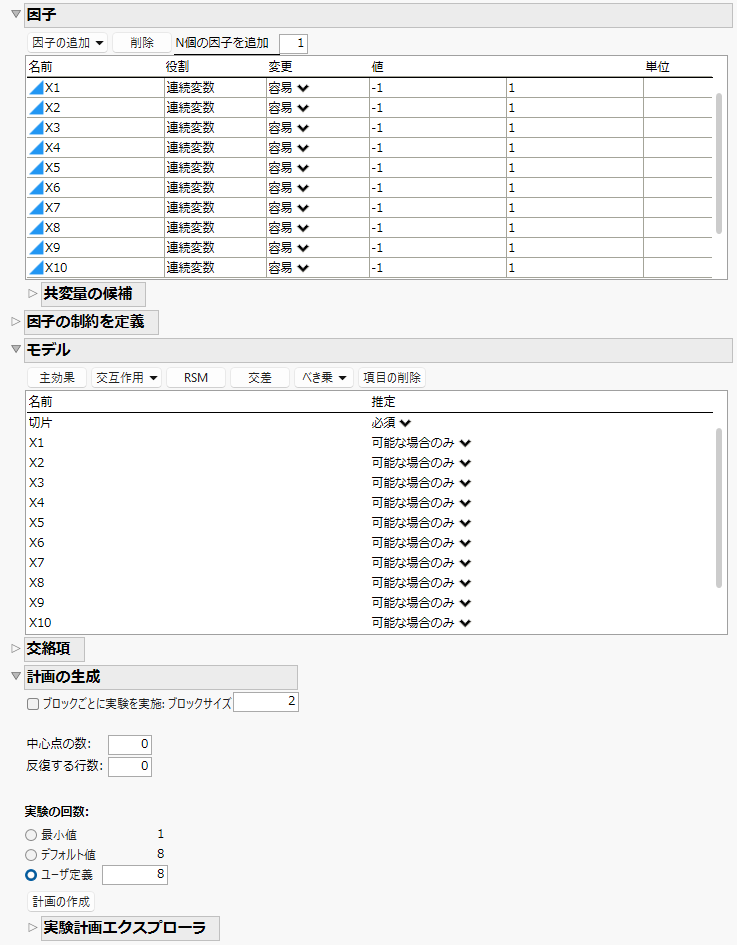Select model term X2 in the list

(x=37, y=462)
